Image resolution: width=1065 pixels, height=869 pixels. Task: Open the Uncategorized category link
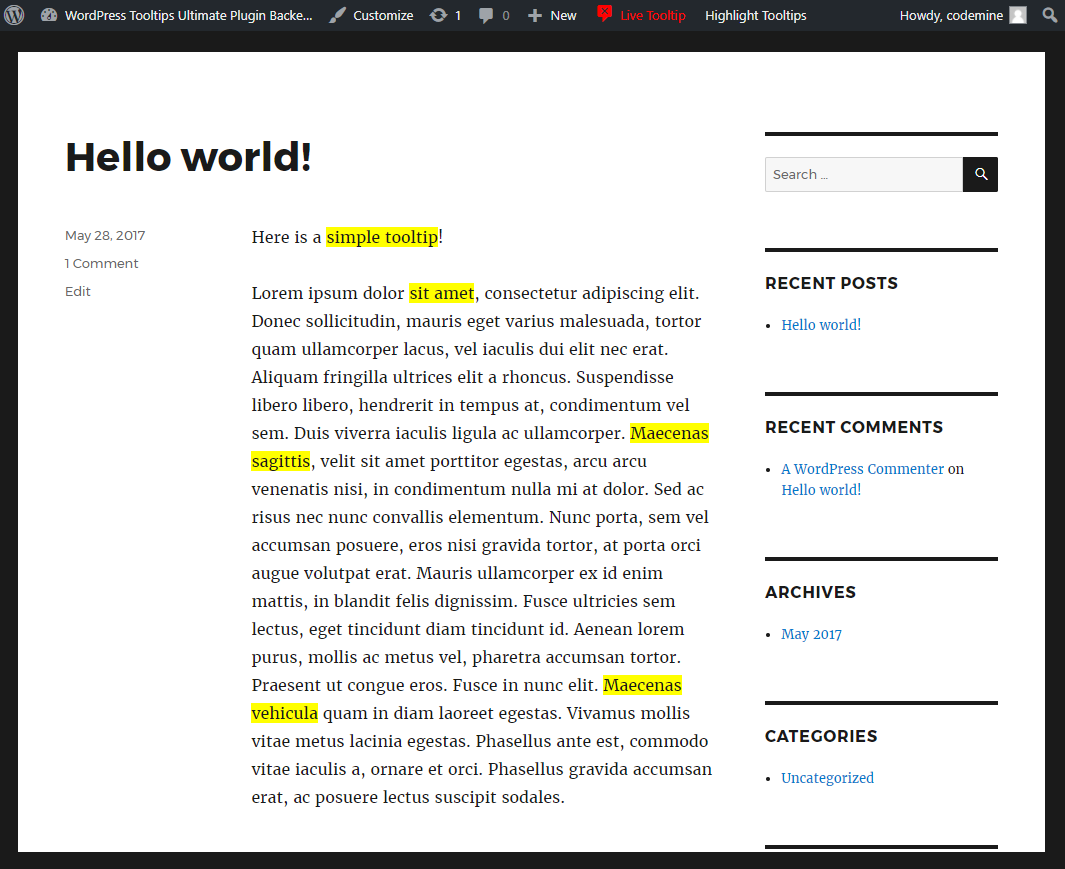coord(827,778)
